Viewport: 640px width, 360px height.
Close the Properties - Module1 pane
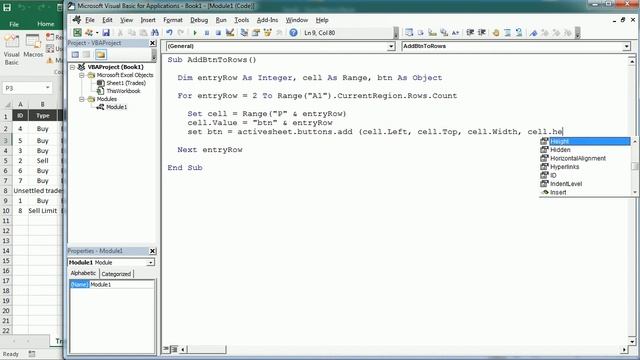tap(152, 251)
